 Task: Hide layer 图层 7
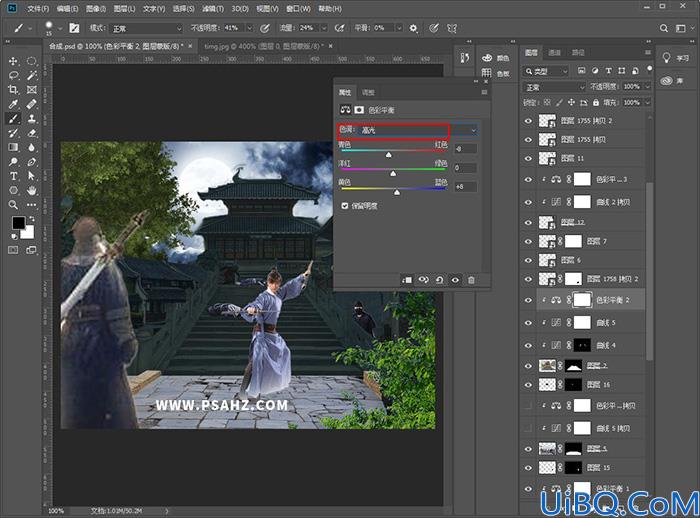(x=529, y=242)
